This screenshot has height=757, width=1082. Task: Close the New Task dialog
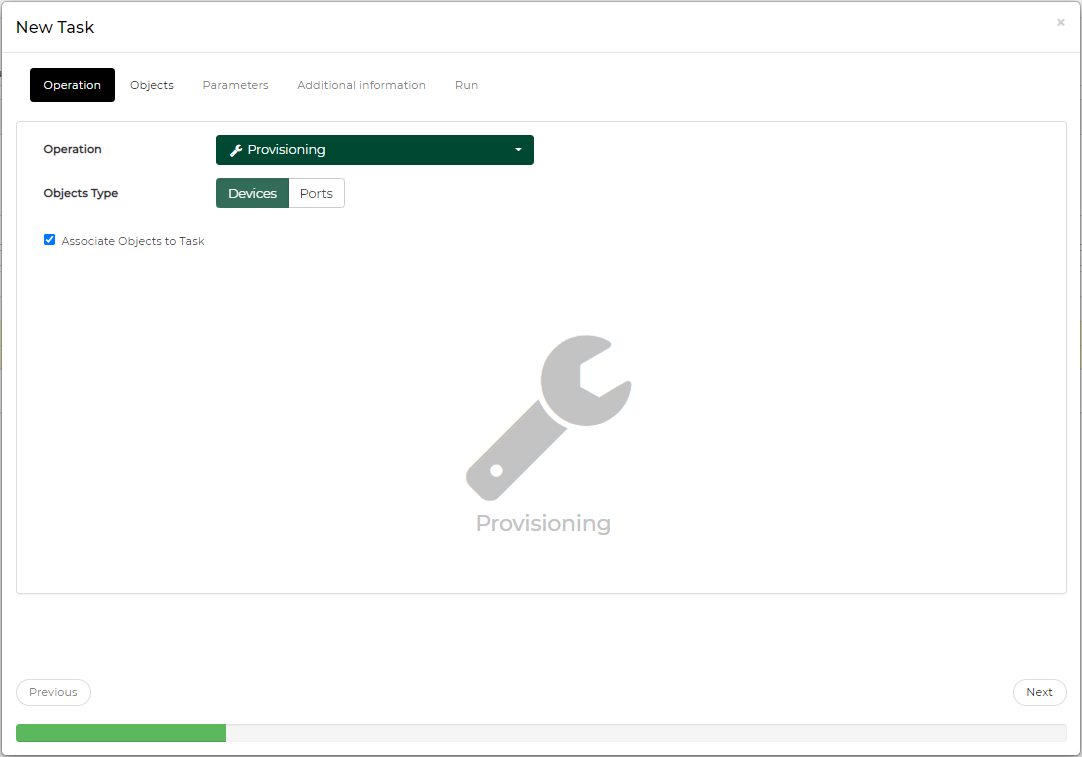(x=1060, y=23)
